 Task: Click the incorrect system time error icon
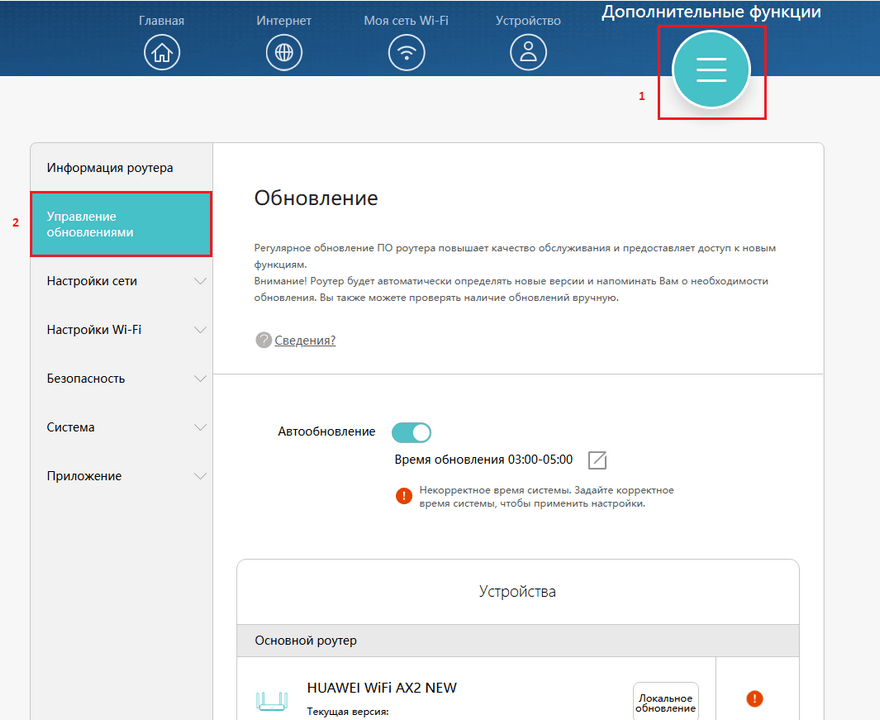coord(404,496)
